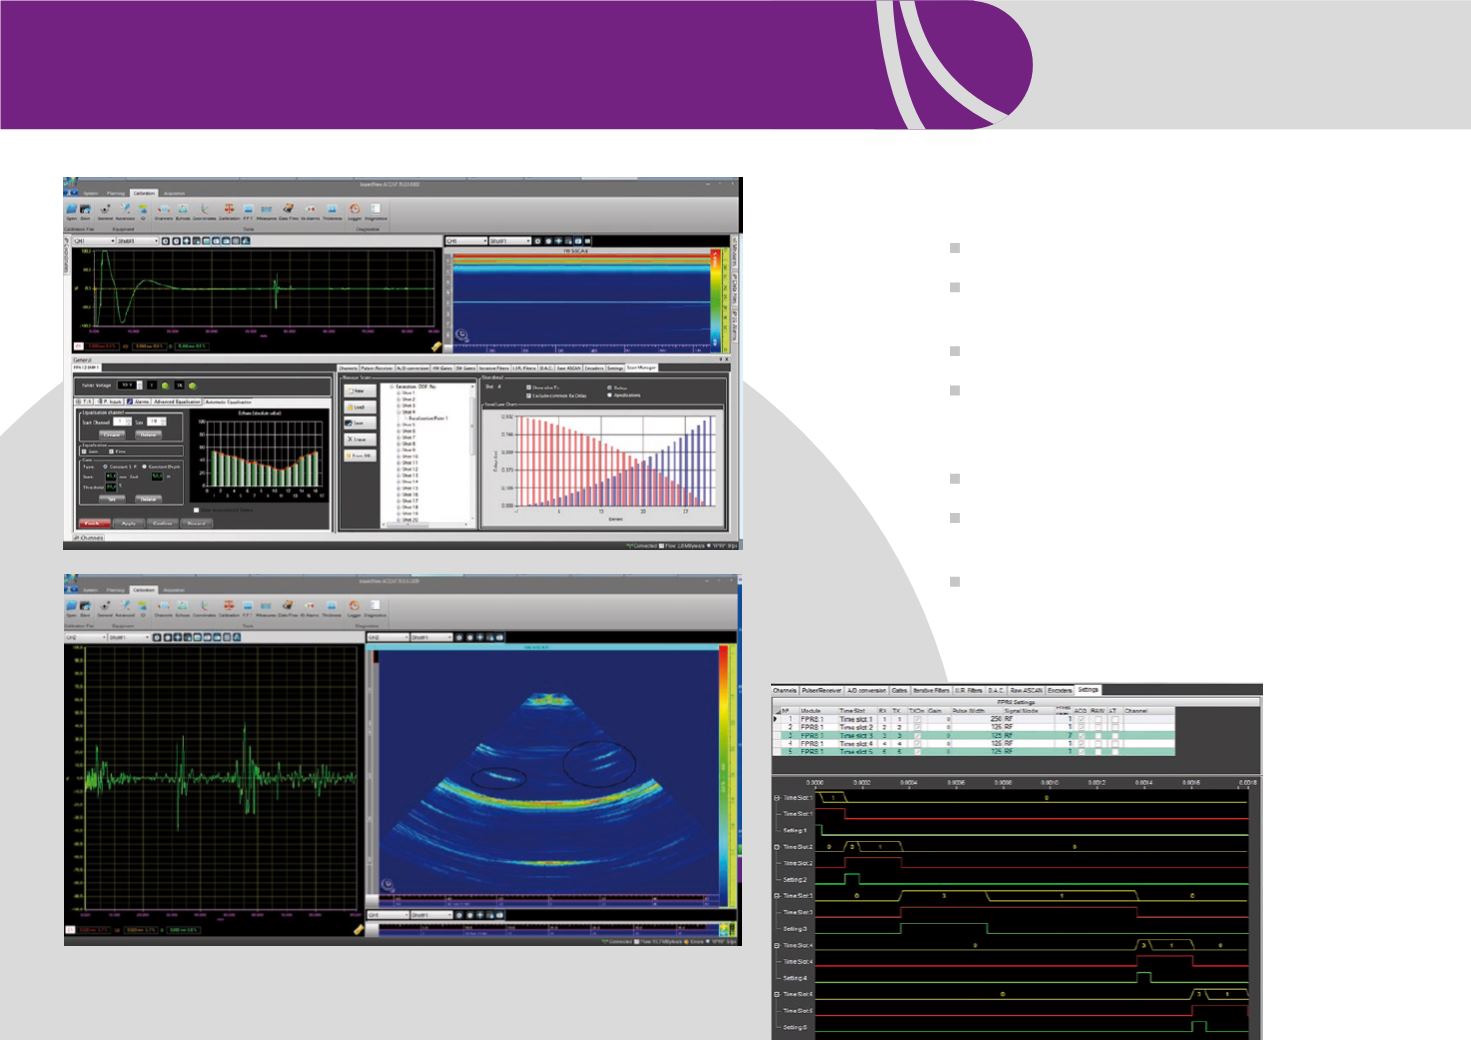Click the Open icon in the sector-scan window ribbon
Viewport: 1471px width, 1040px height.
tap(71, 606)
